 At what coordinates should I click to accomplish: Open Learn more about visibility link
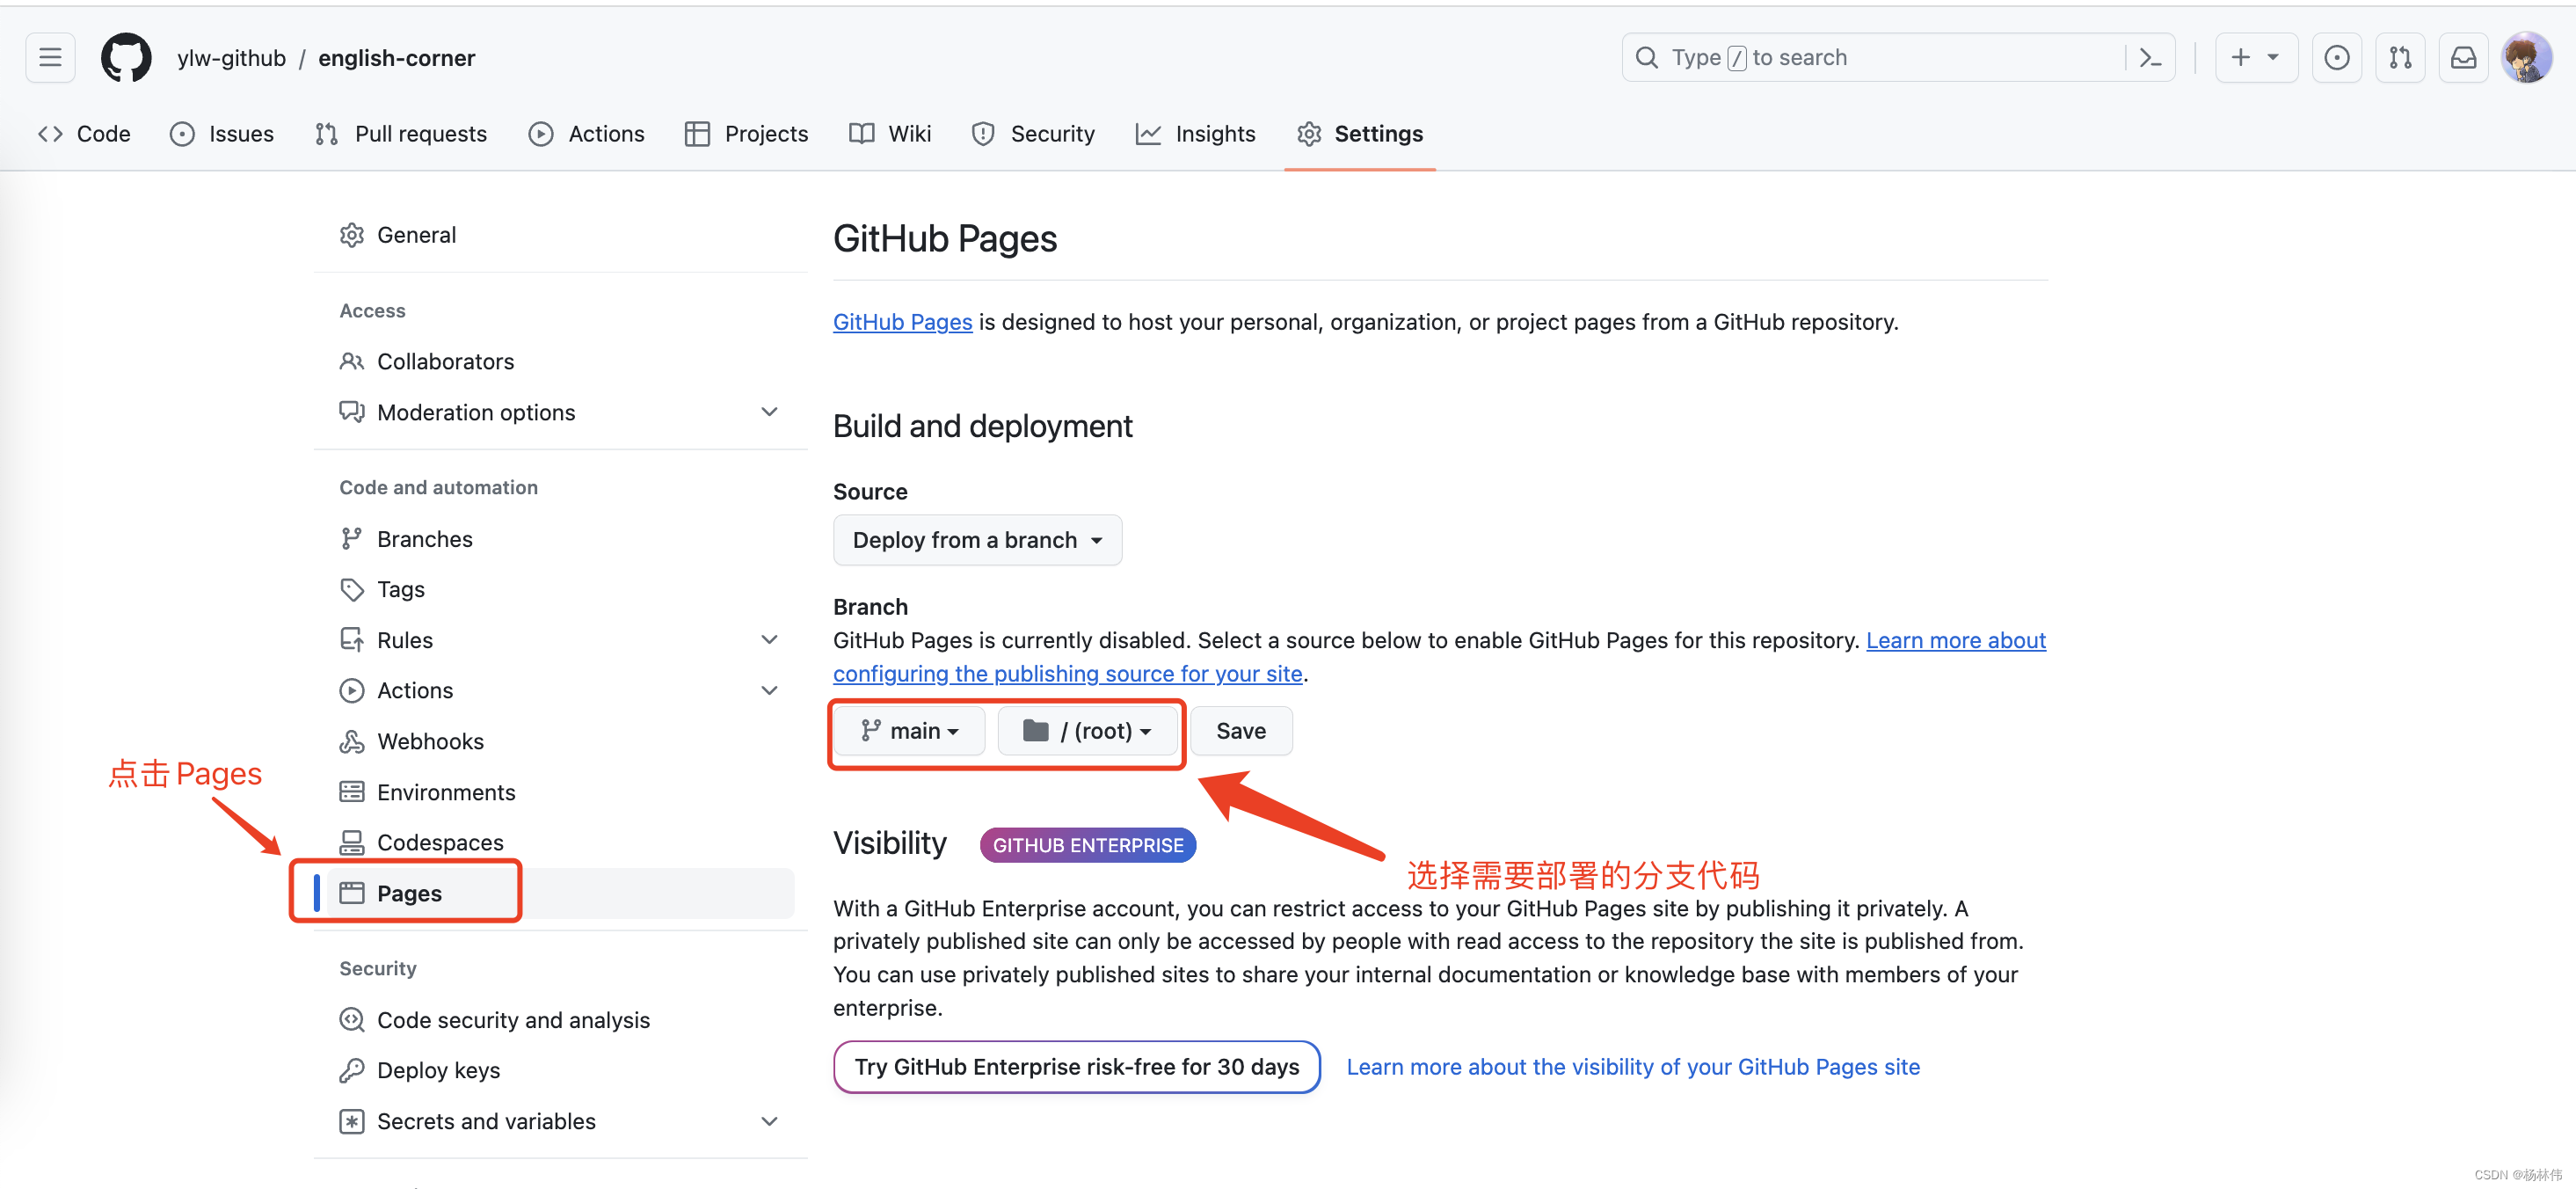(x=1633, y=1067)
